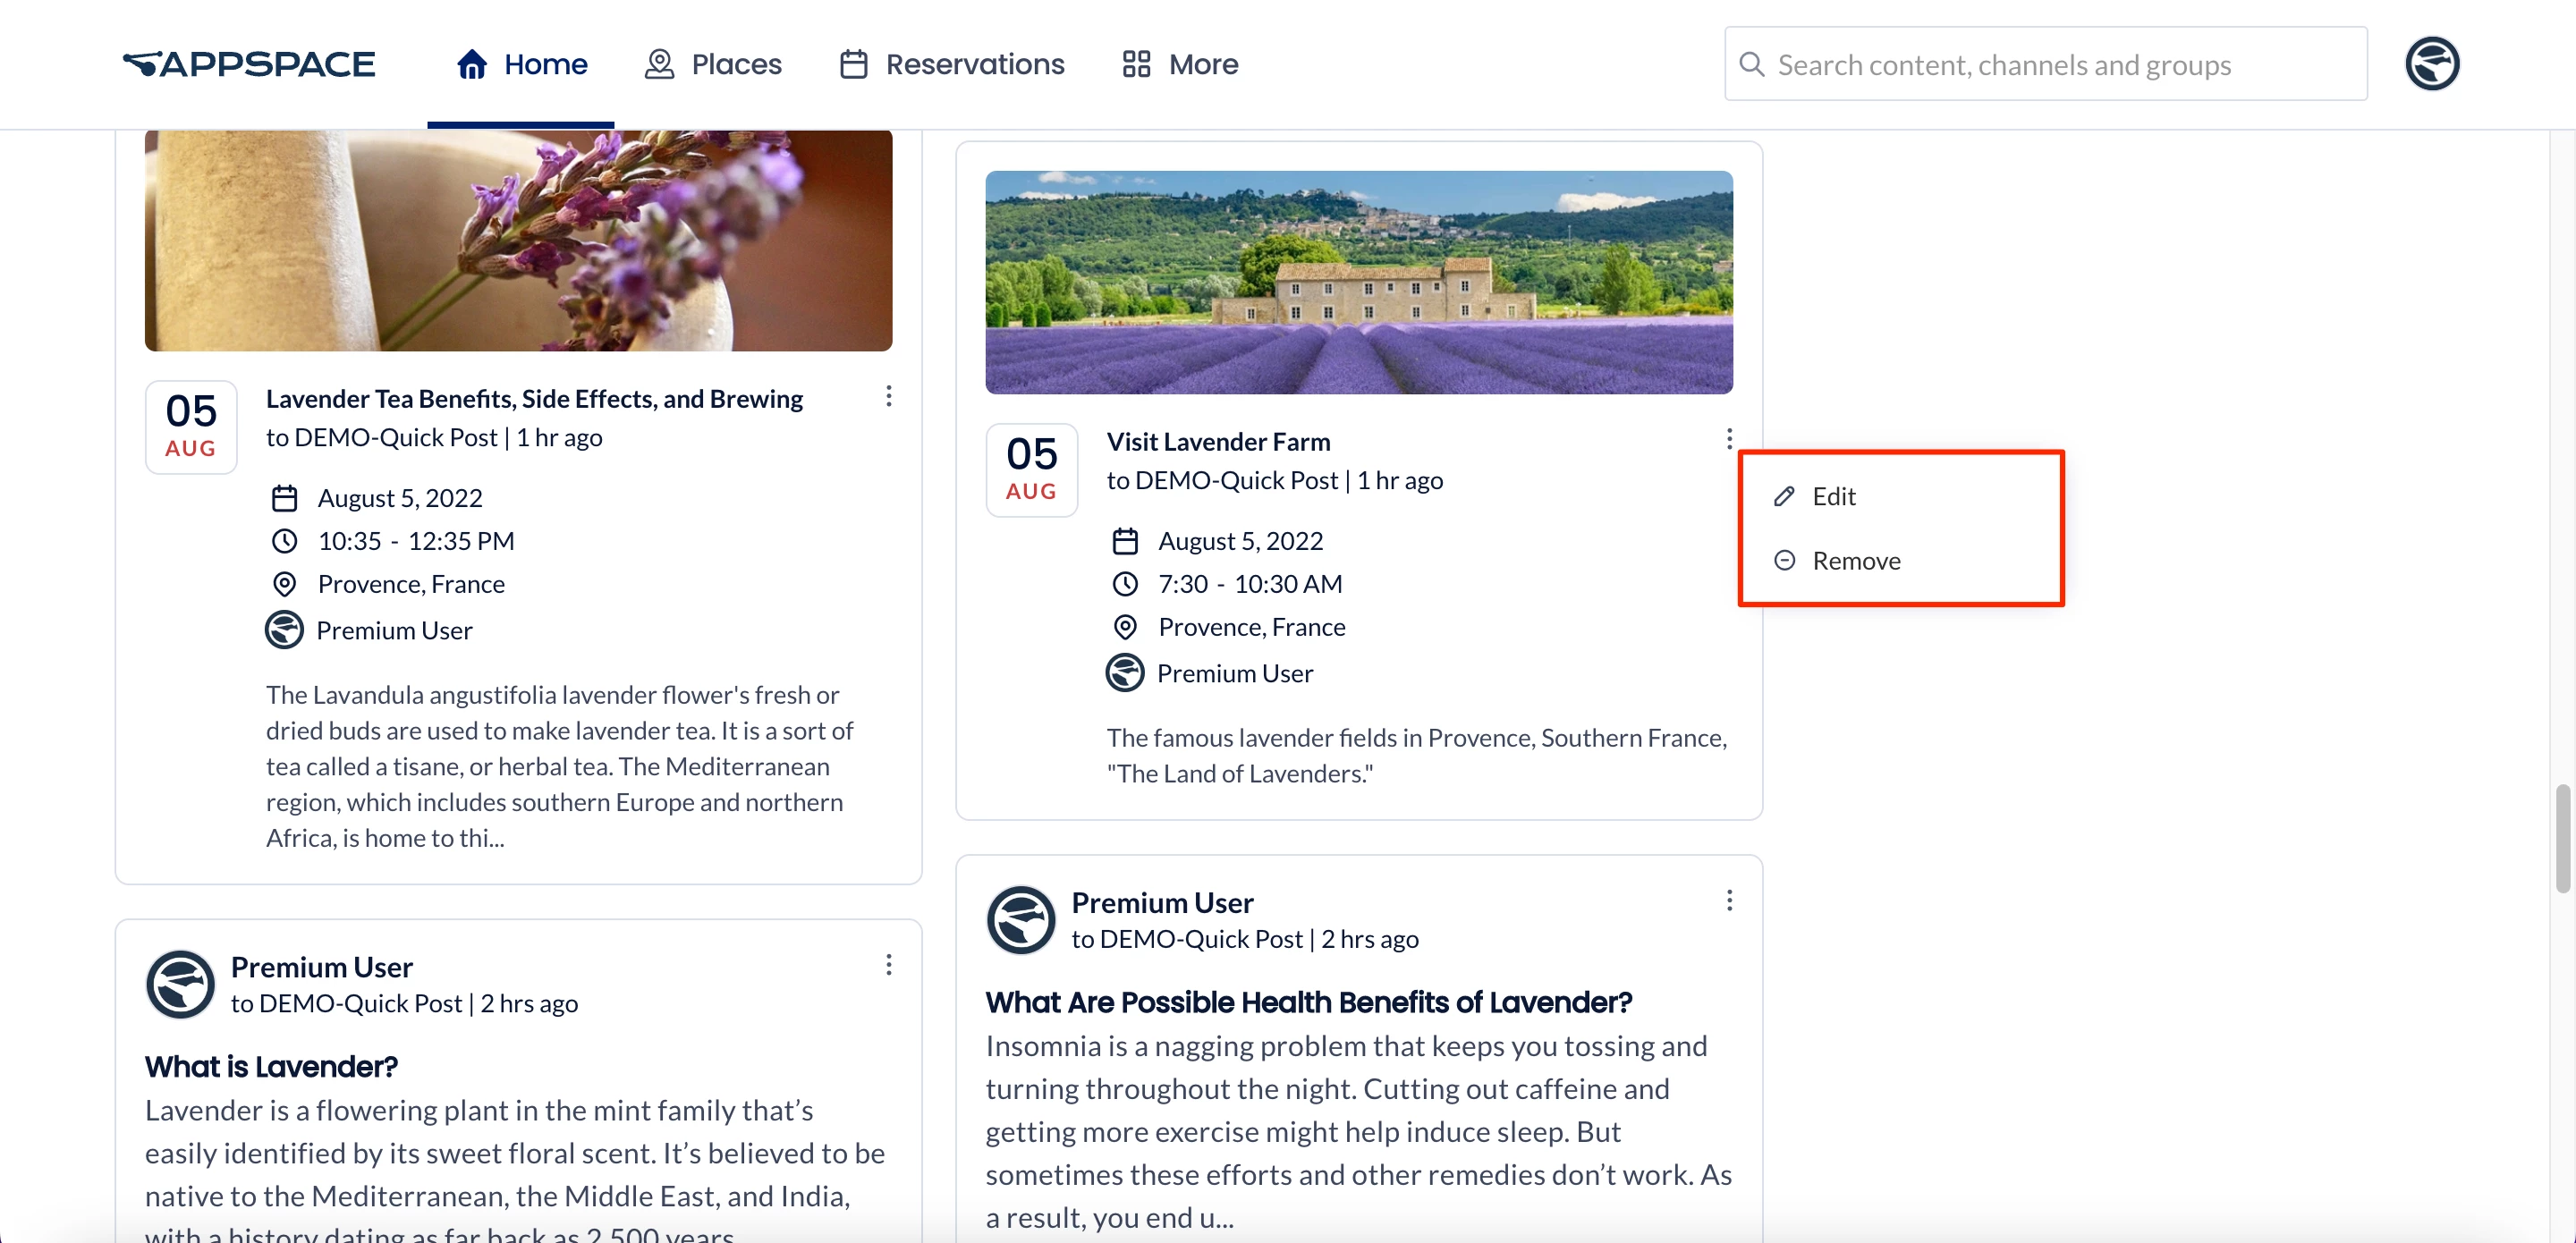Navigate to Reservations
Screen dimensions: 2576x1243
952,64
